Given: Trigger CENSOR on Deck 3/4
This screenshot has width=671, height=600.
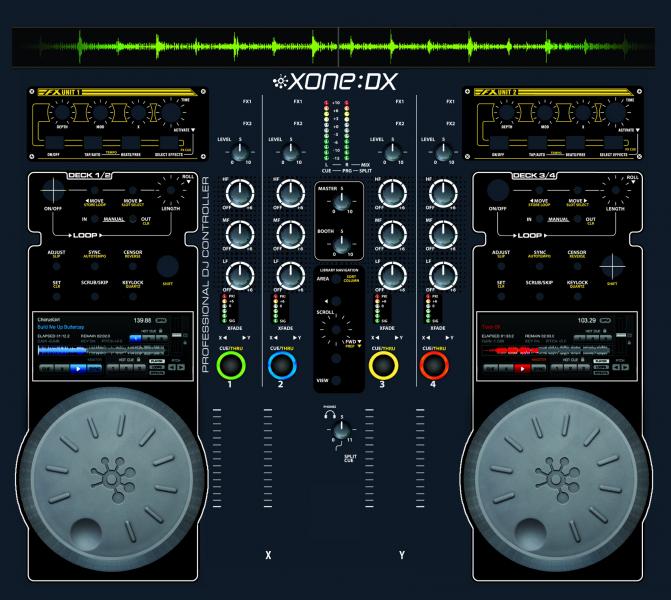Looking at the screenshot, I should pyautogui.click(x=577, y=266).
